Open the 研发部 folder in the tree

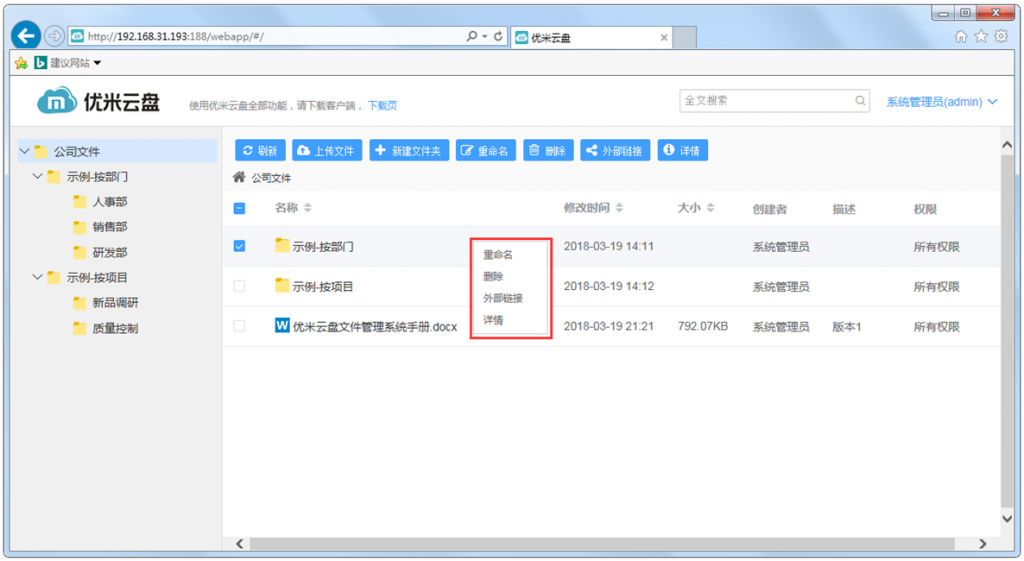click(109, 253)
